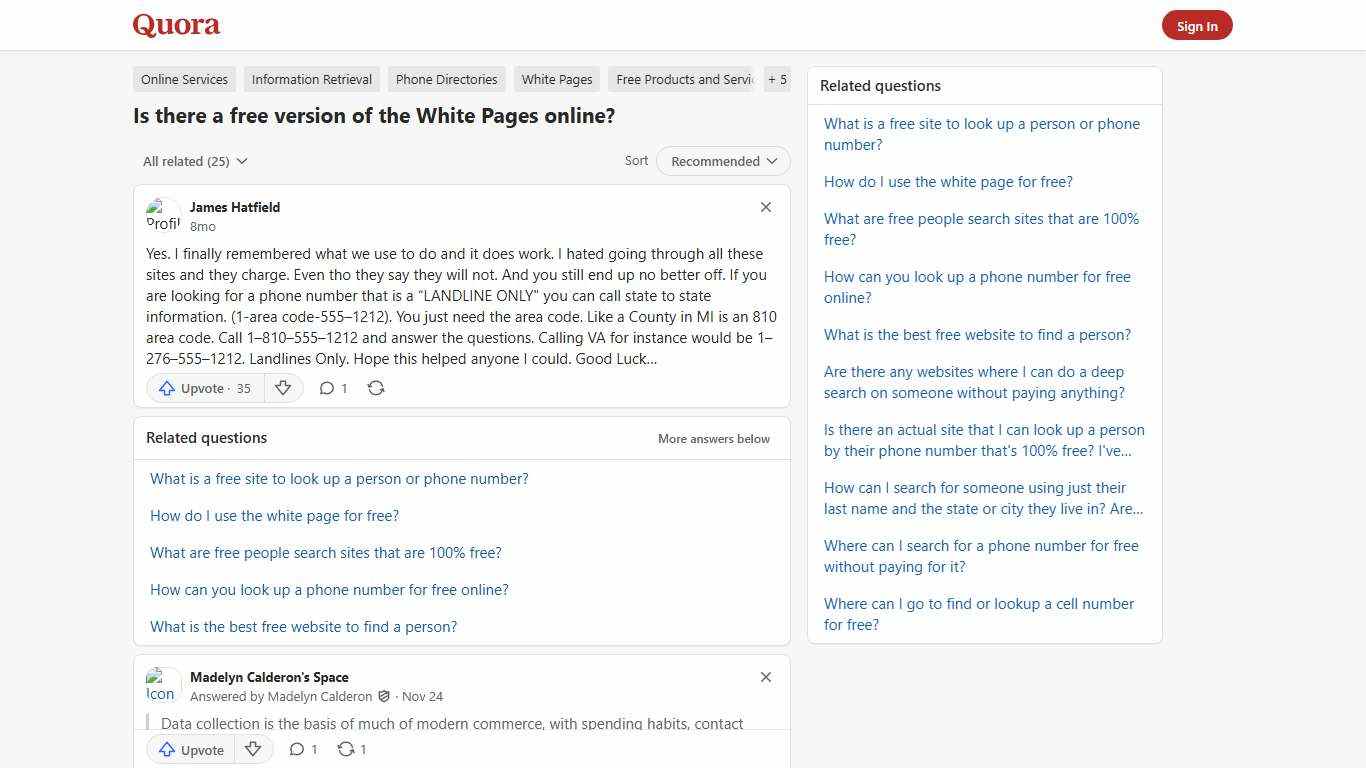
Task: Click the Quora logo
Action: tap(175, 25)
